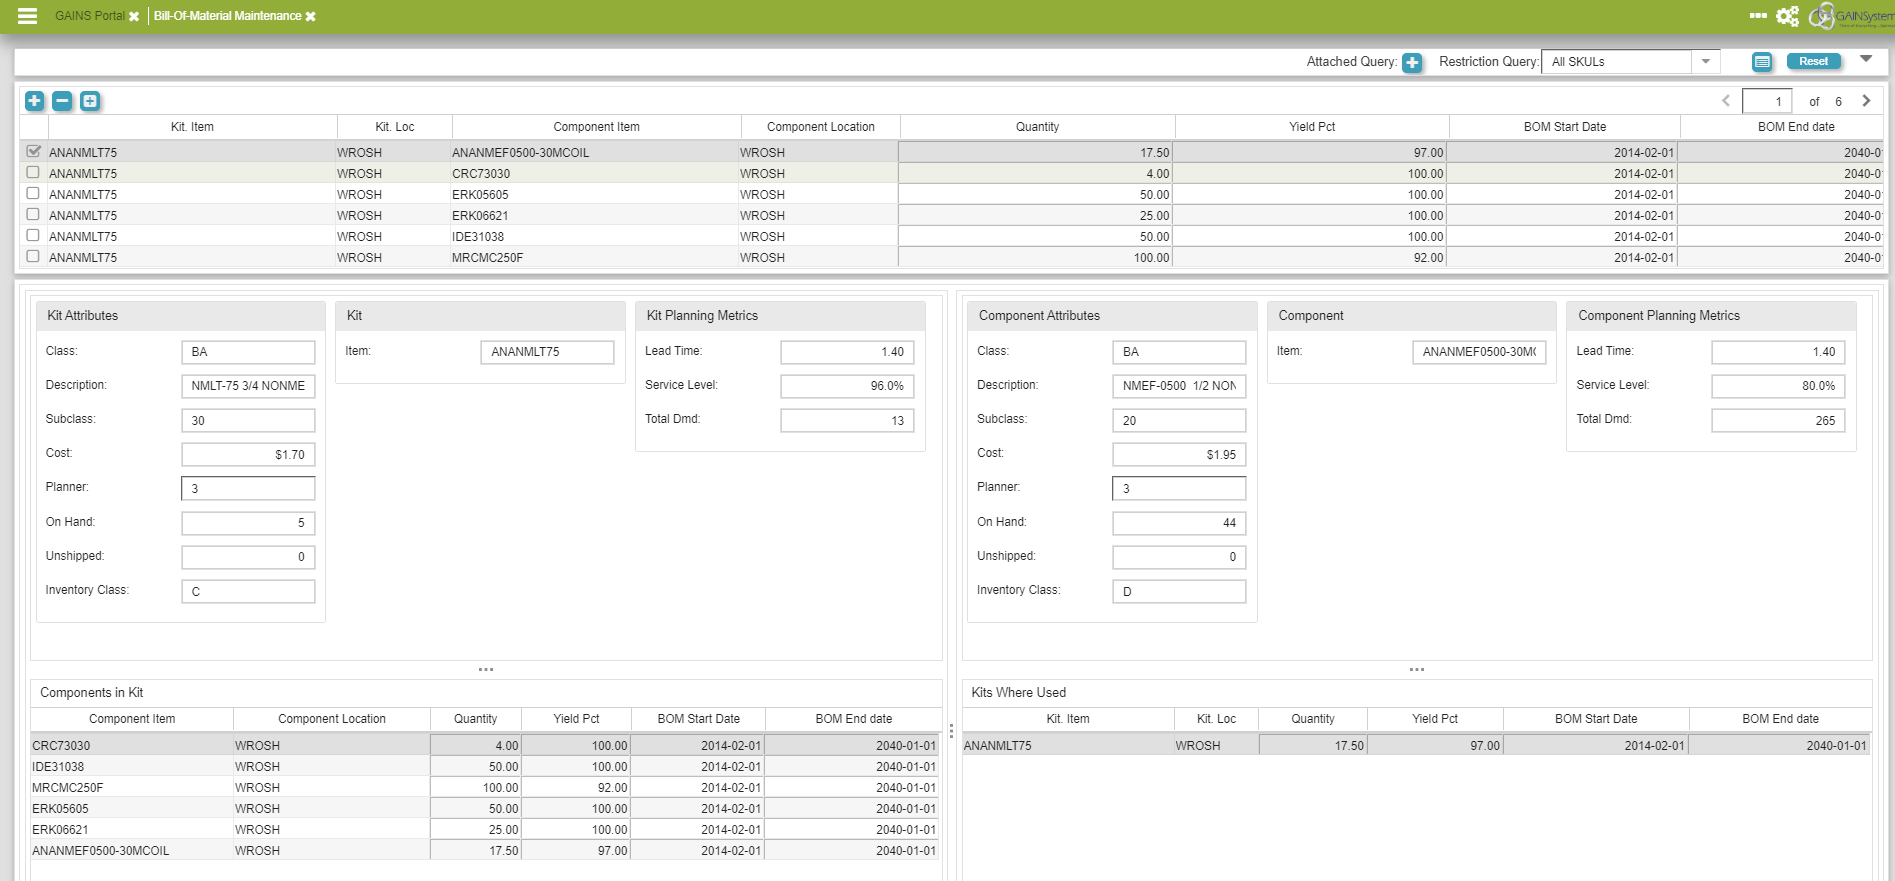Check the MRCMC250F row checkbox

[x=33, y=256]
